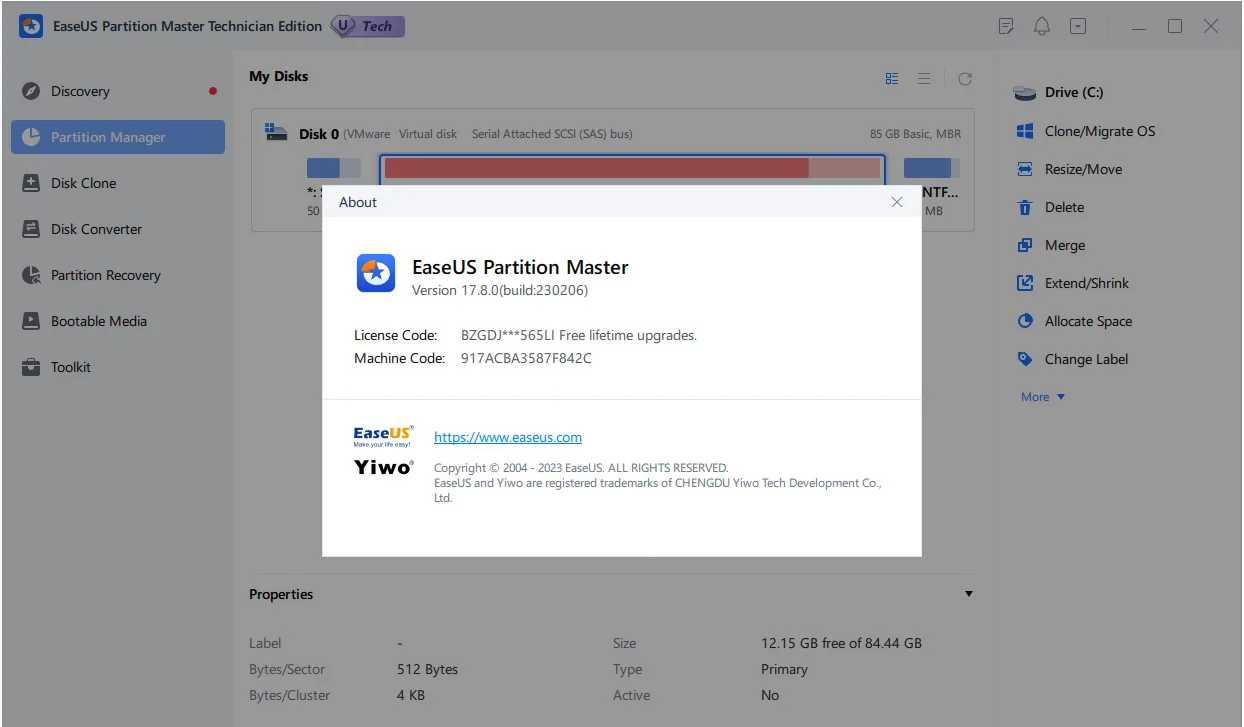Open the title bar dropdown menu icon
The image size is (1244, 727).
[x=1078, y=27]
